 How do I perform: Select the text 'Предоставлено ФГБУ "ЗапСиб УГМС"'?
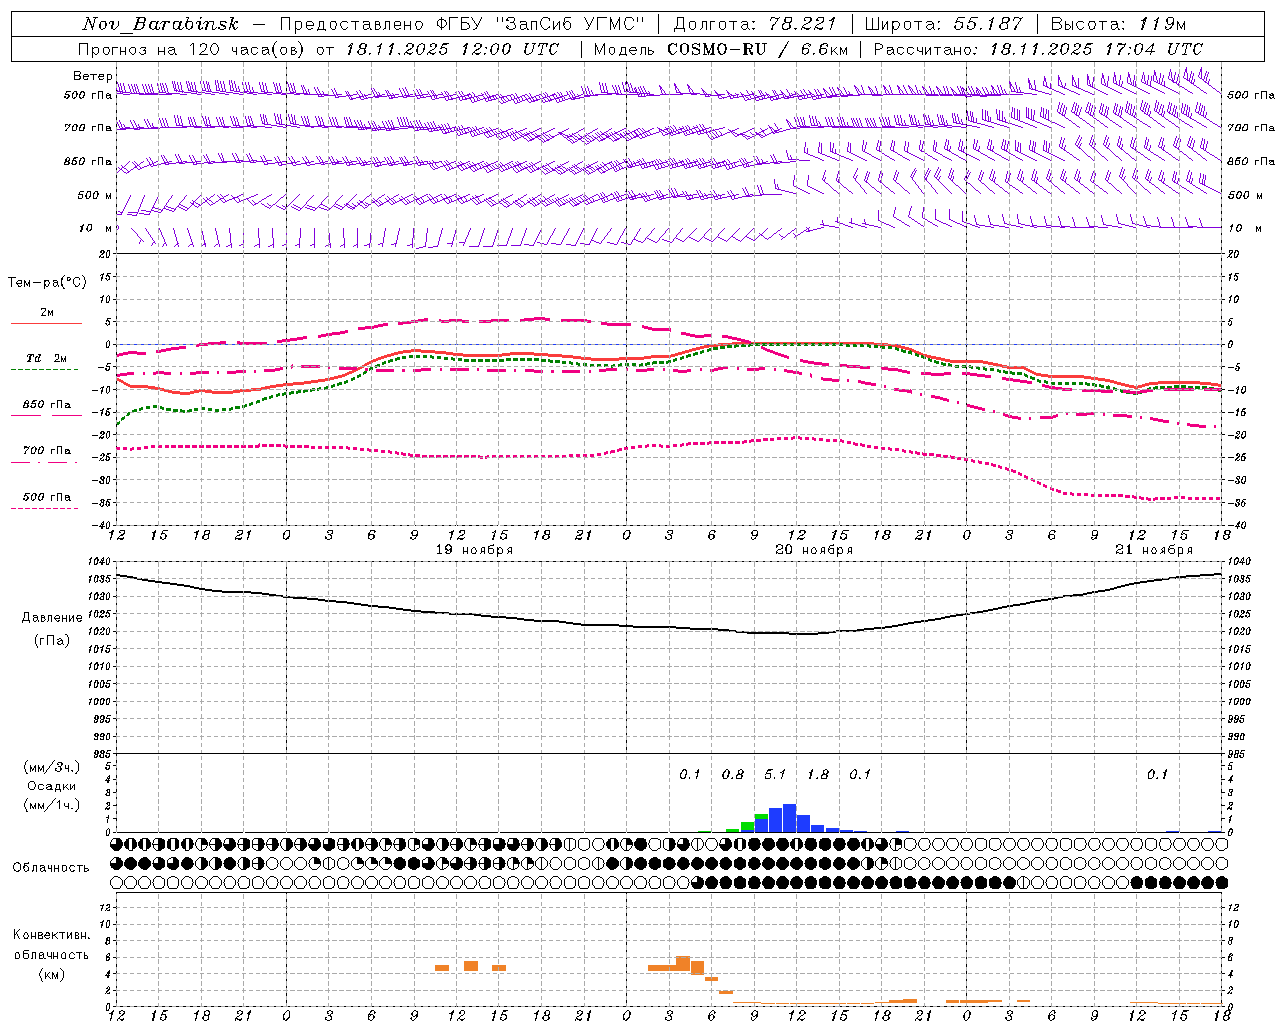463,23
